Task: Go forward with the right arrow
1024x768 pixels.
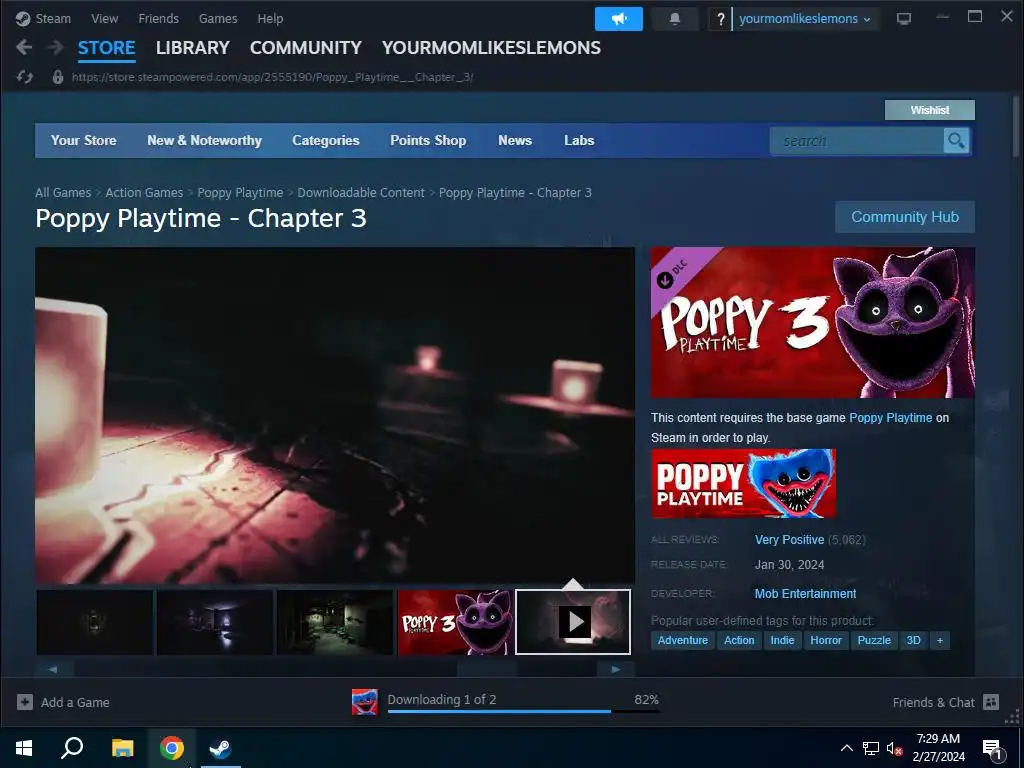Action: pos(56,47)
